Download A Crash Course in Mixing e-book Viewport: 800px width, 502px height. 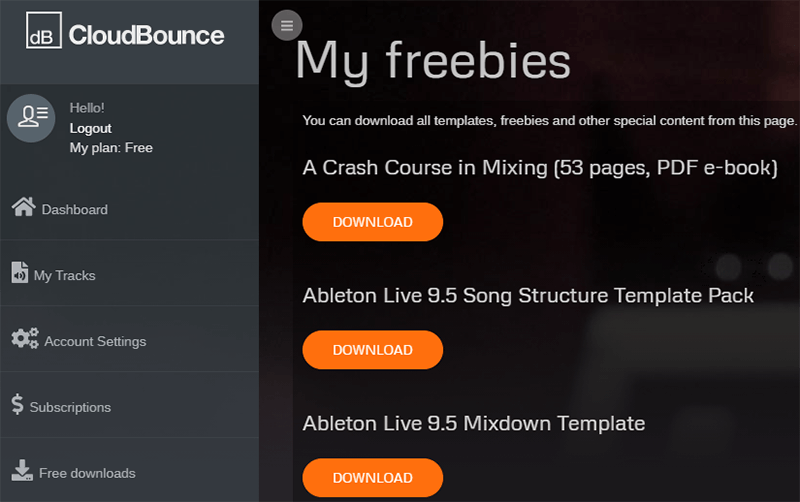tap(372, 222)
